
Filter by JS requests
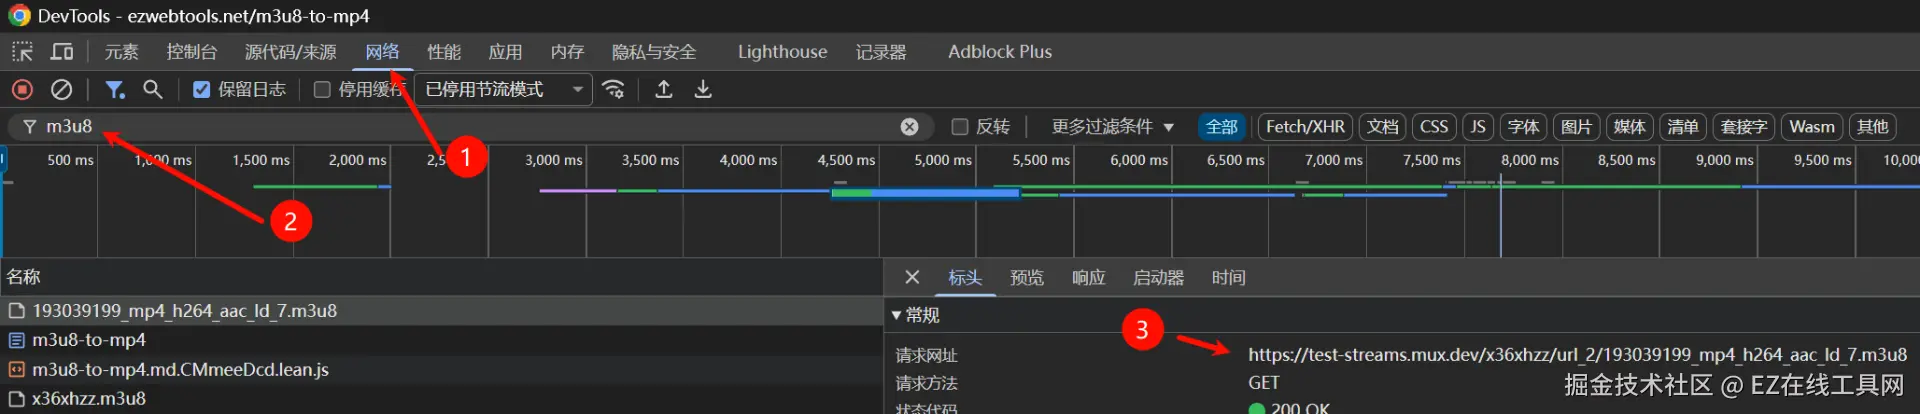(x=1478, y=127)
